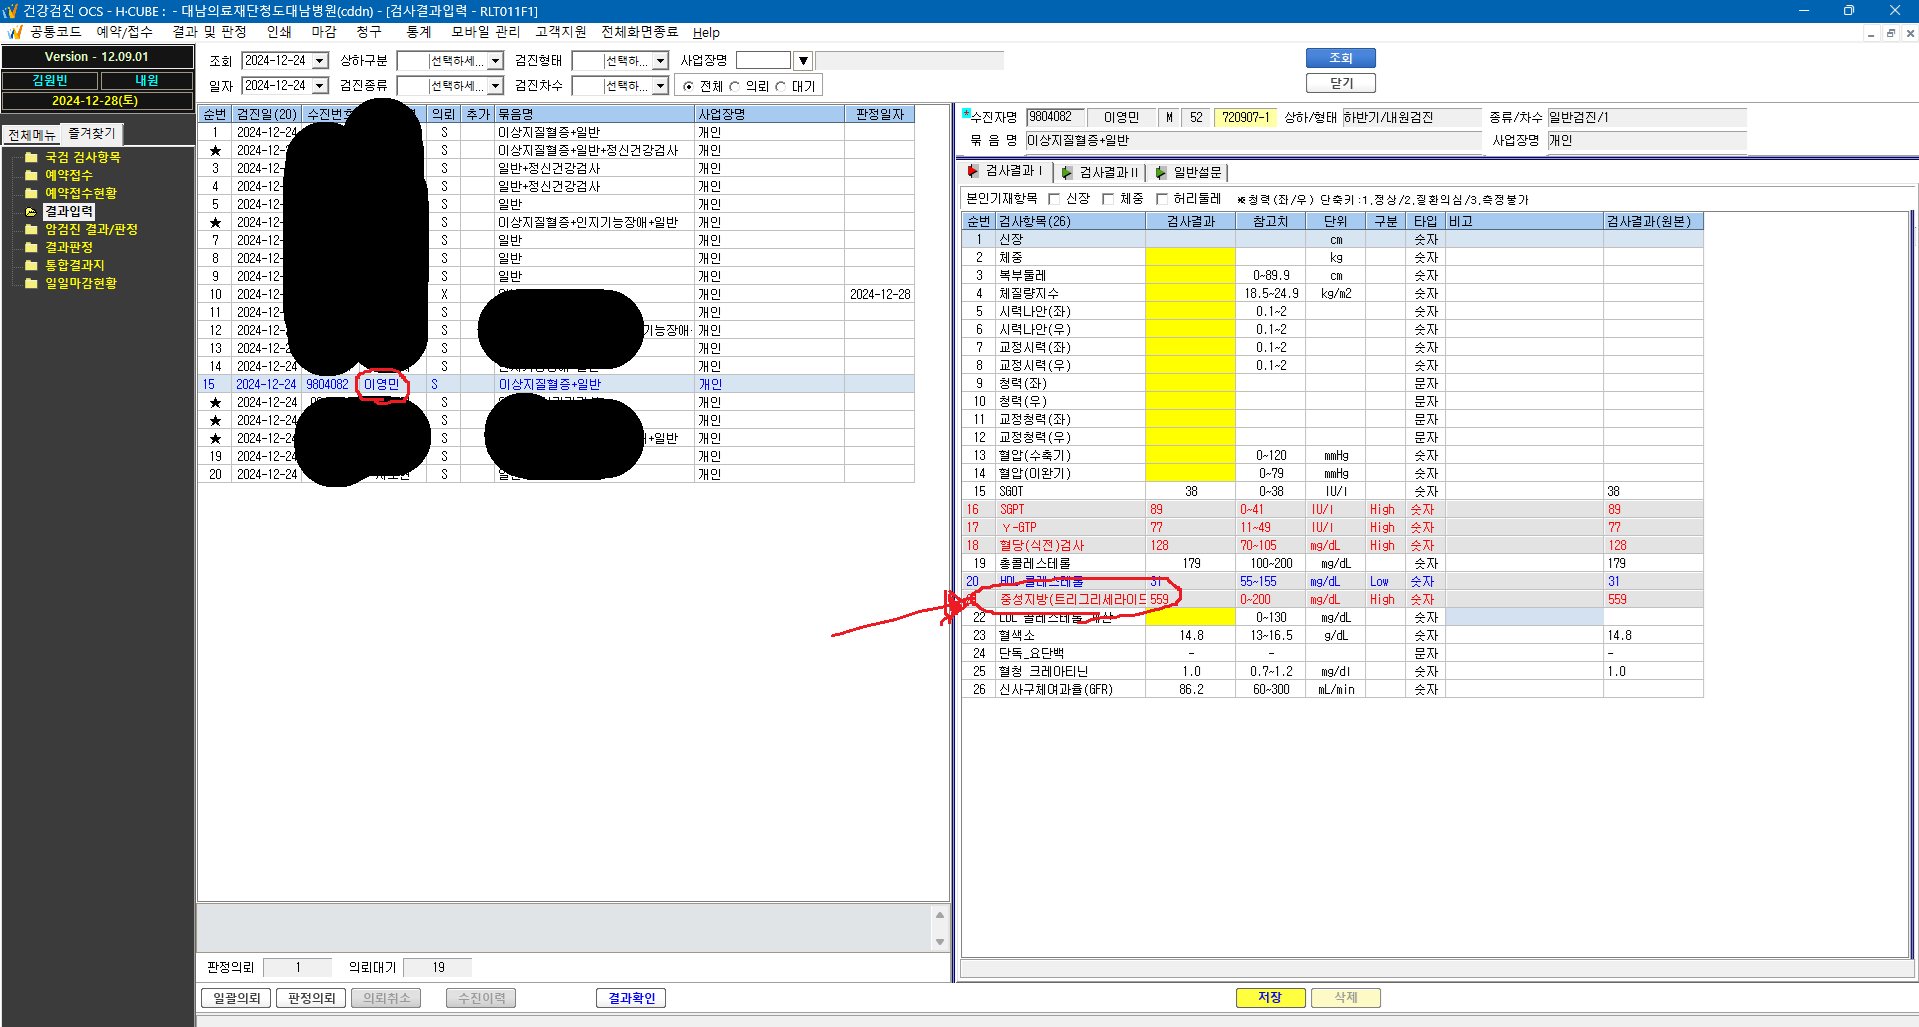Open the 인쇄 menu
Viewport: 1919px width, 1027px height.
279,32
